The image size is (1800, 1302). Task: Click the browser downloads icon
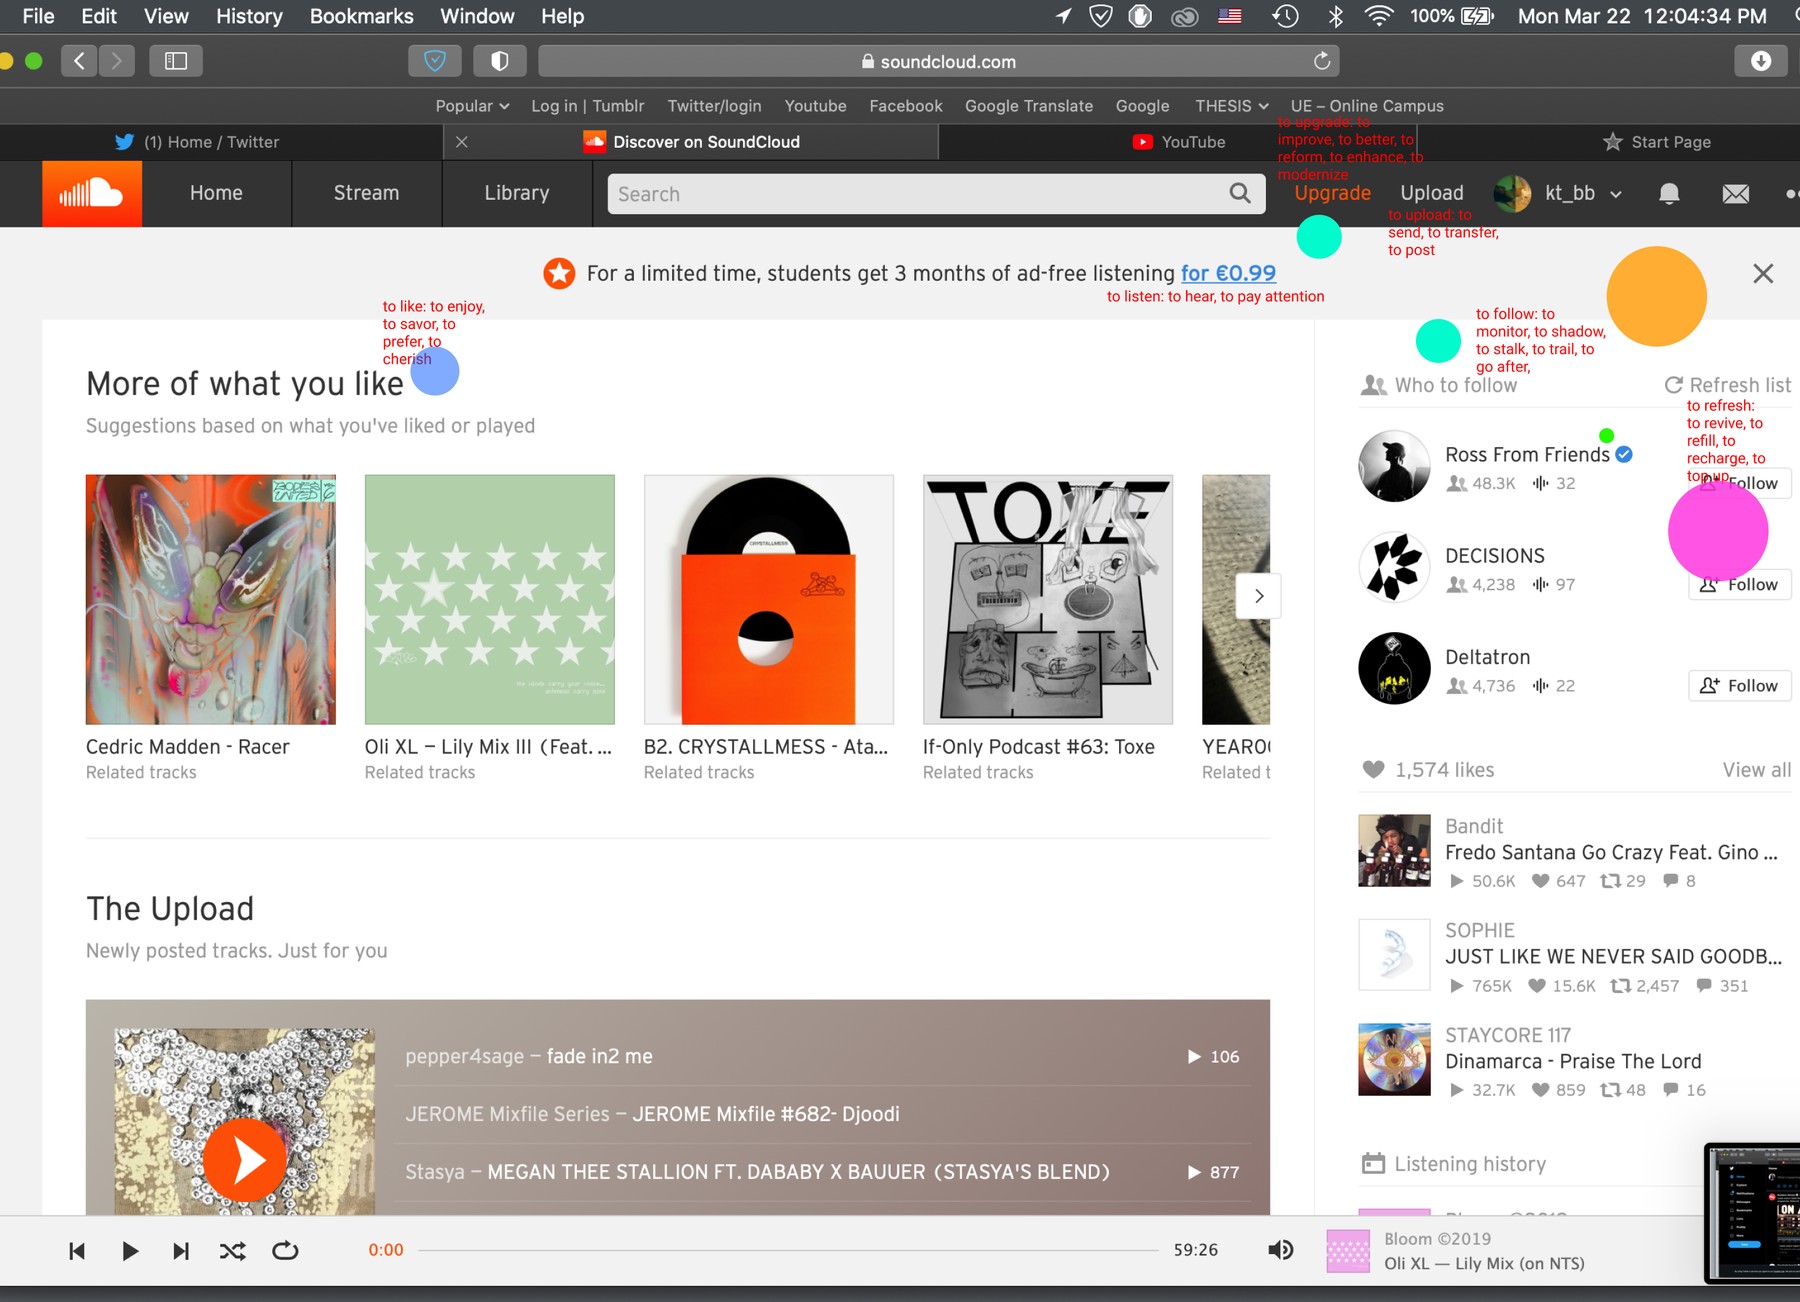tap(1761, 61)
